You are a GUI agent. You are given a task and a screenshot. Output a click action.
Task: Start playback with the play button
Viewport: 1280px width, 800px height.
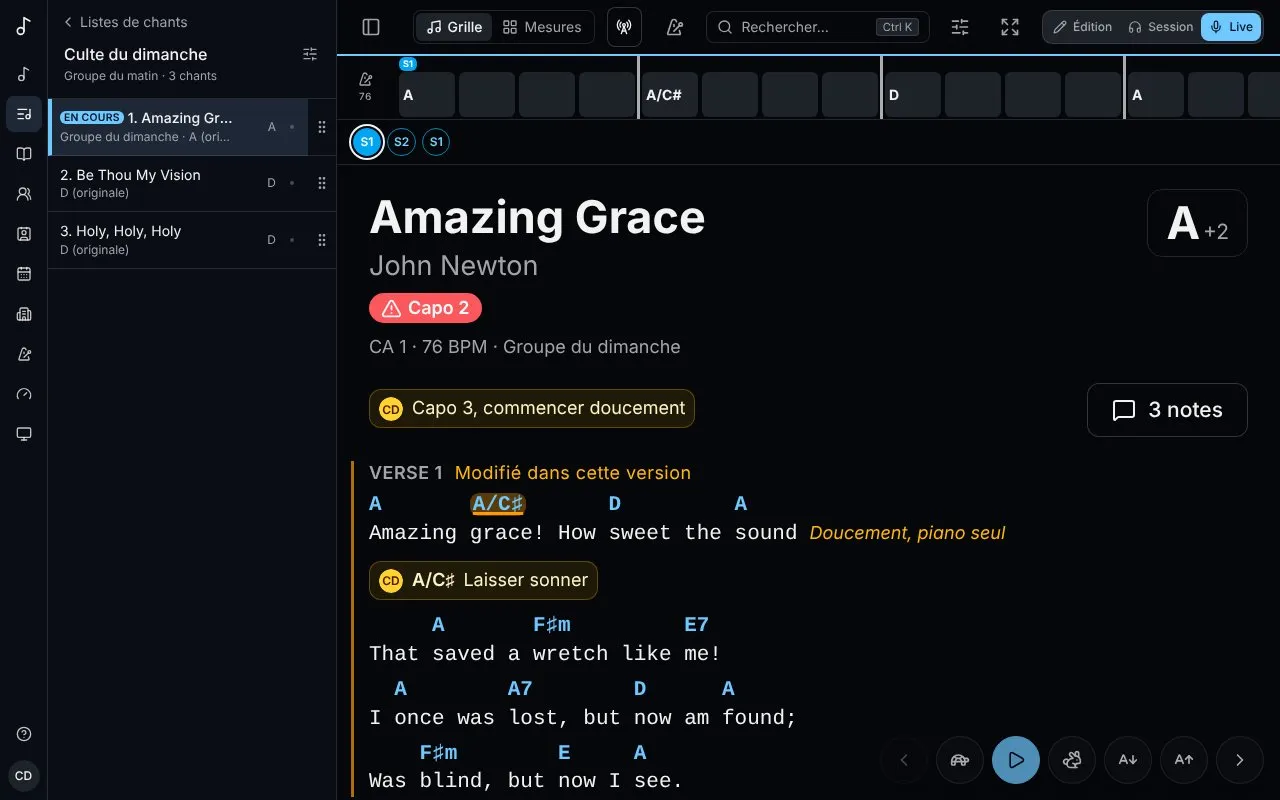1016,760
